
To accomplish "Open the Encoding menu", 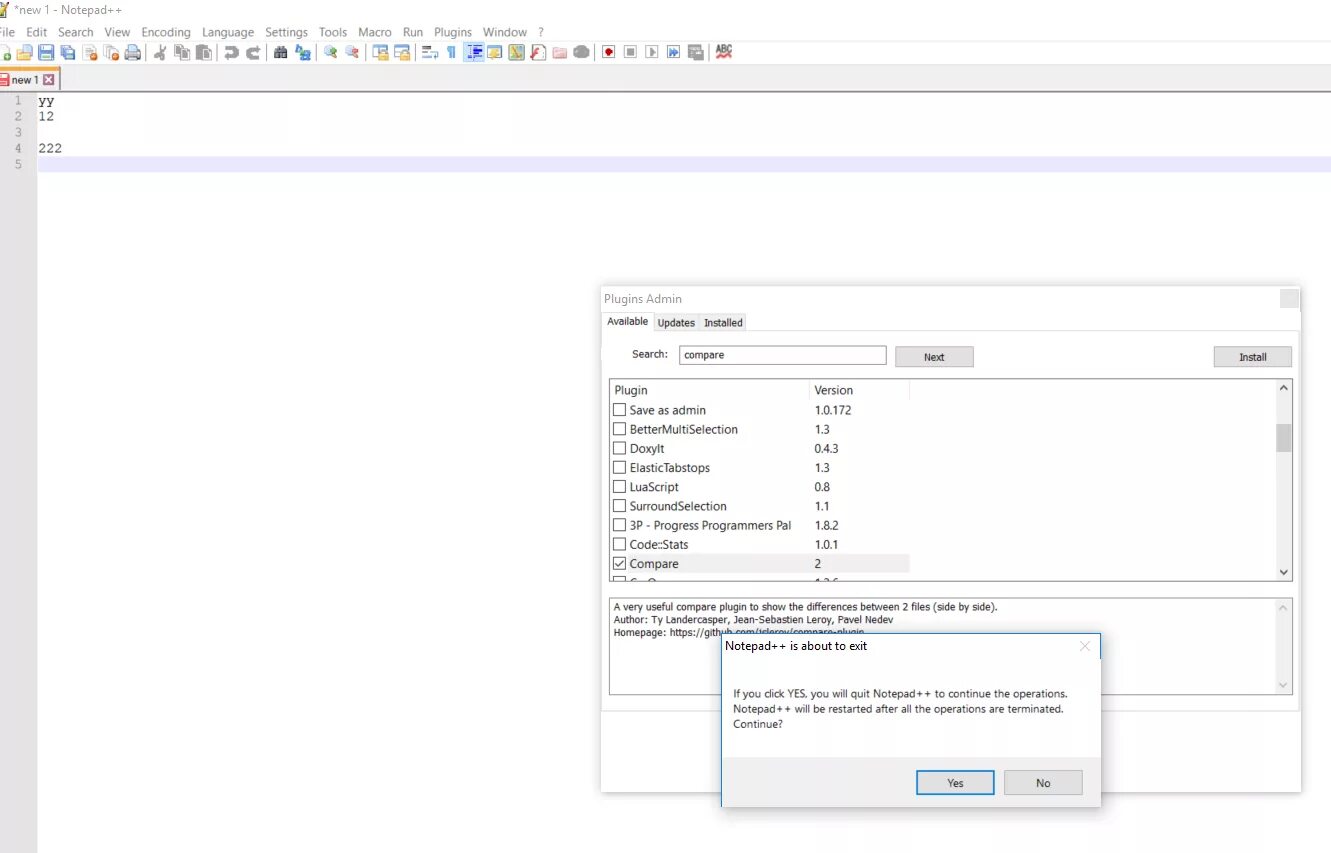I will [166, 32].
